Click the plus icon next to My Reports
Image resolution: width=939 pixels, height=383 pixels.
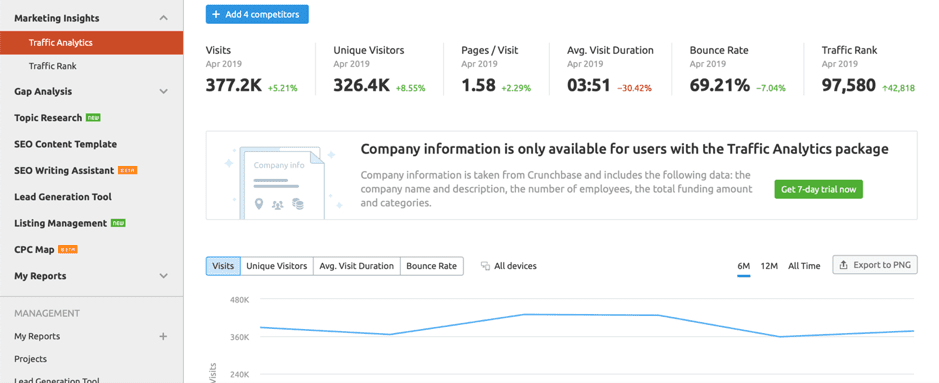pos(163,336)
